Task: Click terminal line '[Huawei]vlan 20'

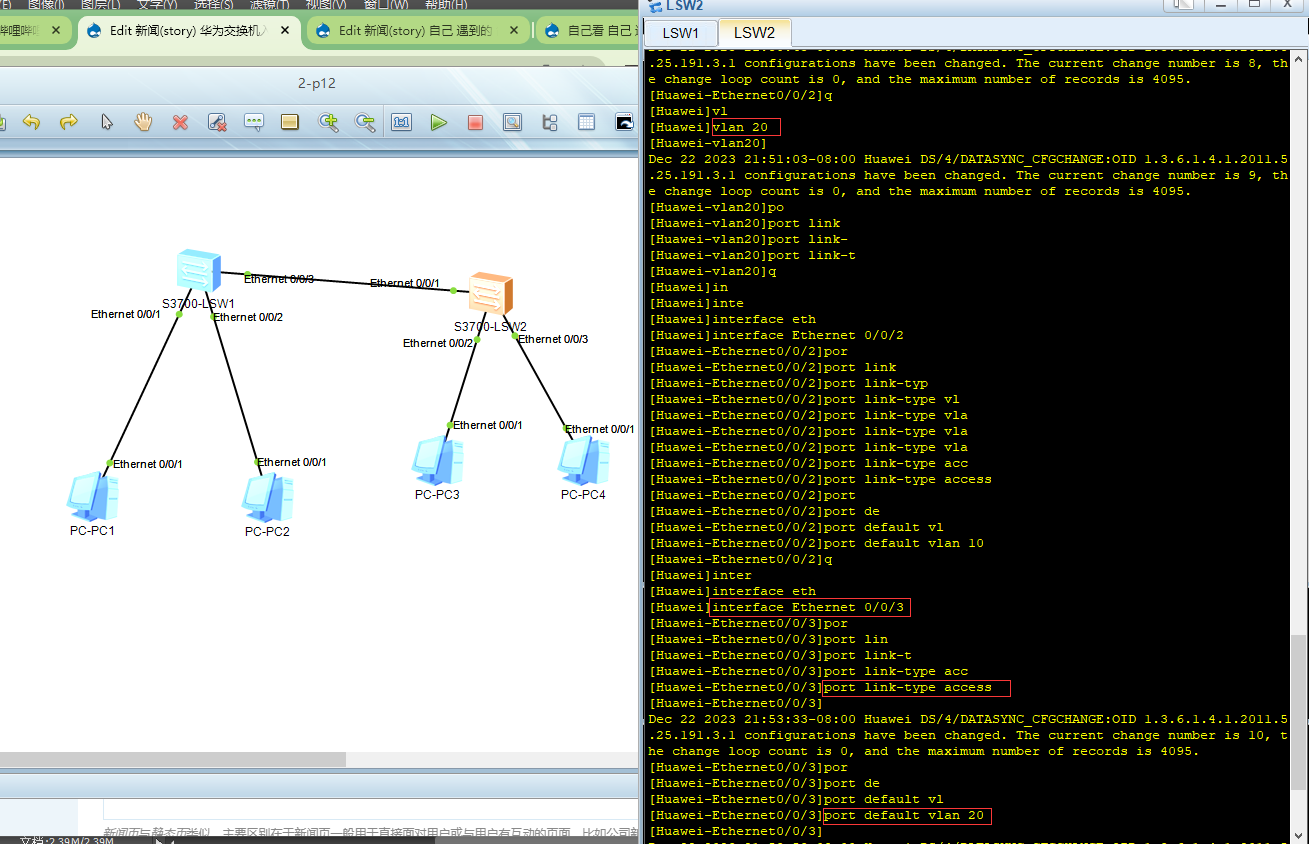Action: pyautogui.click(x=709, y=127)
